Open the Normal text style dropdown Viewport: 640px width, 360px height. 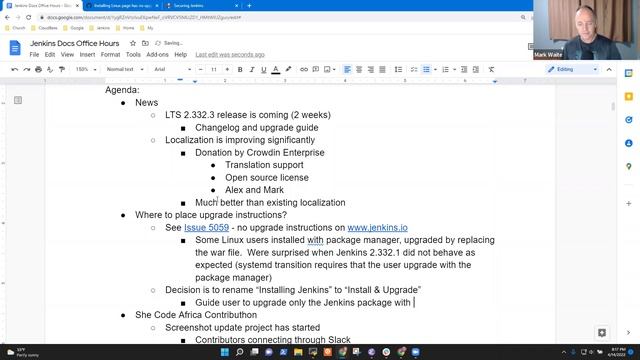125,69
